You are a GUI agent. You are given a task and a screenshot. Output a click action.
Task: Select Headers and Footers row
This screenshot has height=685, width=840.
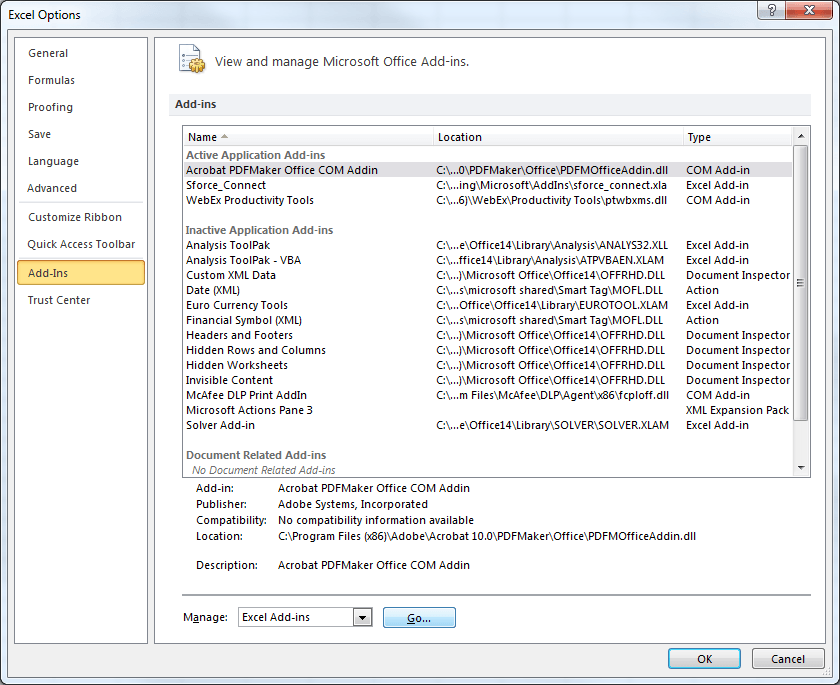(488, 335)
